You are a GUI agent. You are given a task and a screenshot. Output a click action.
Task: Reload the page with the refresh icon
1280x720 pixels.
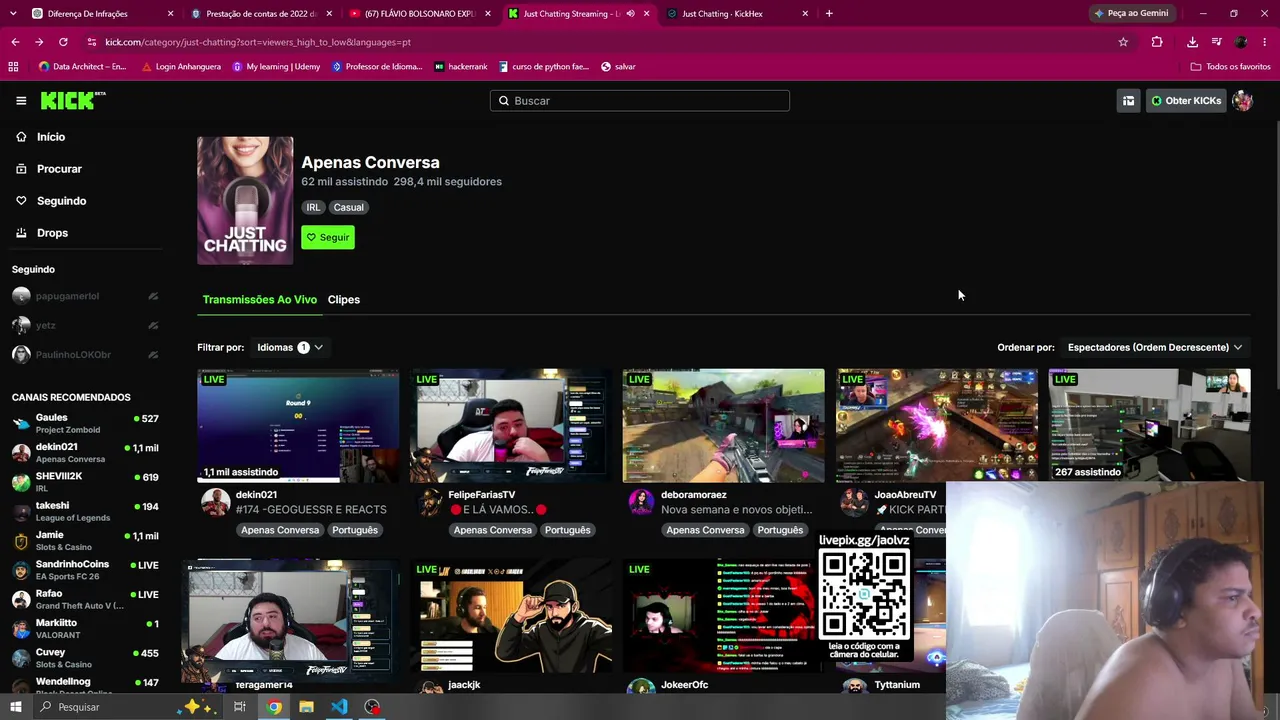[x=63, y=42]
